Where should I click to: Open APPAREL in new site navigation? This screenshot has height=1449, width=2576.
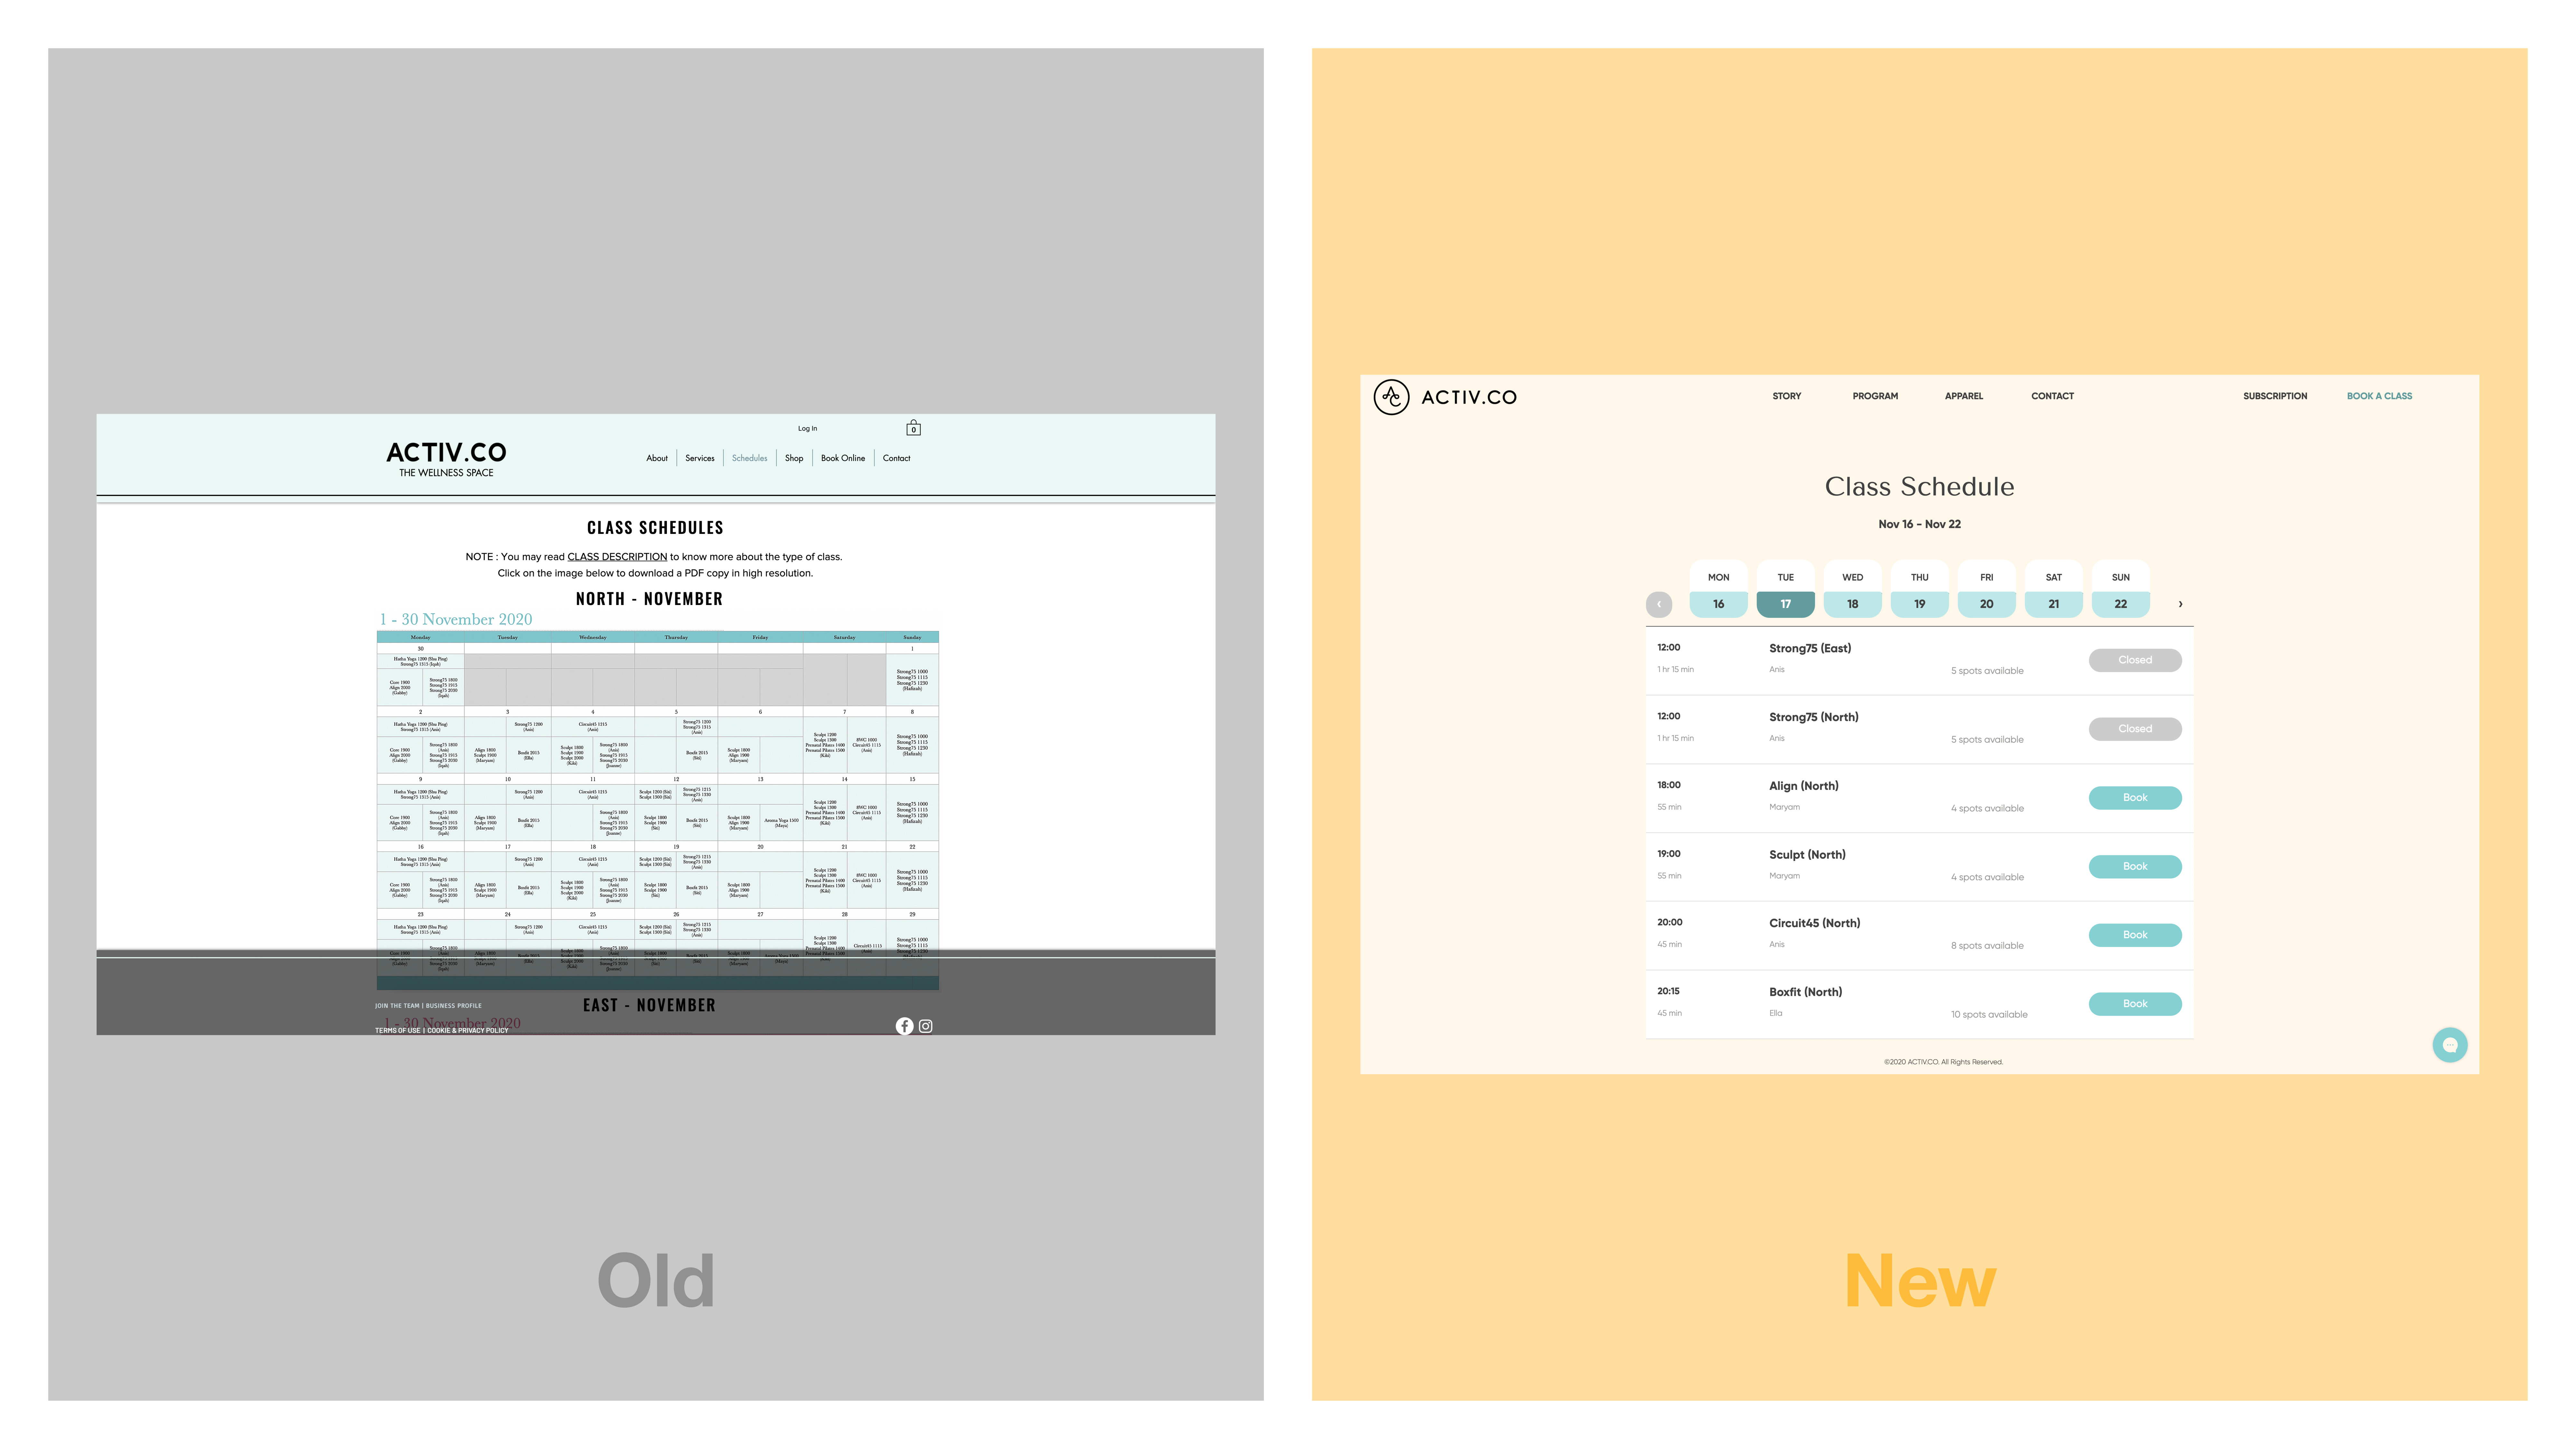(1964, 396)
